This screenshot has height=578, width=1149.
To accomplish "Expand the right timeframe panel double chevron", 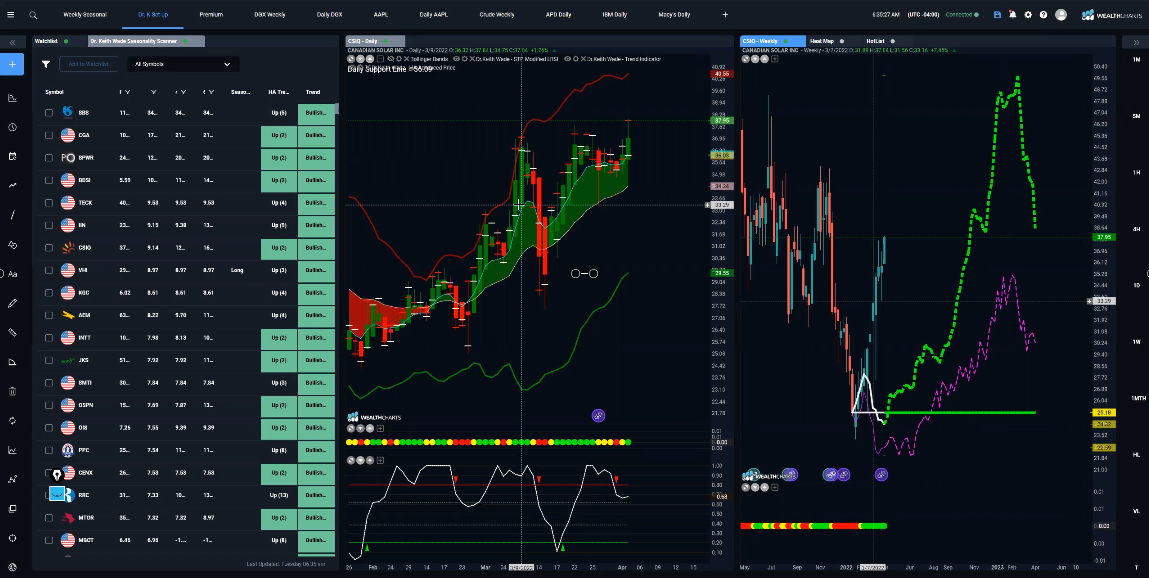I will tap(1136, 42).
